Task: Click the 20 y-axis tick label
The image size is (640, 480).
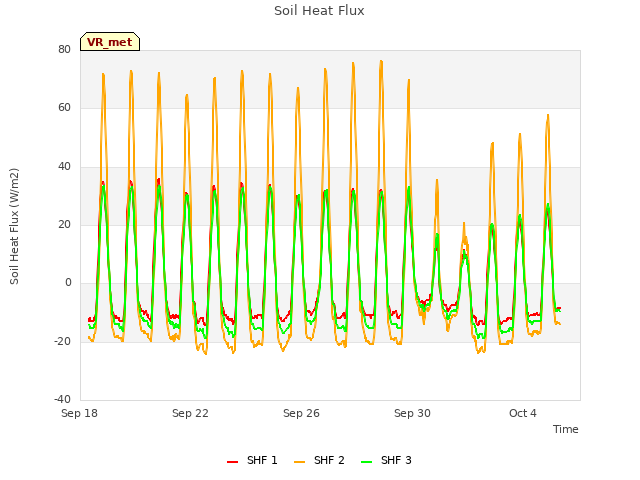Action: [64, 224]
